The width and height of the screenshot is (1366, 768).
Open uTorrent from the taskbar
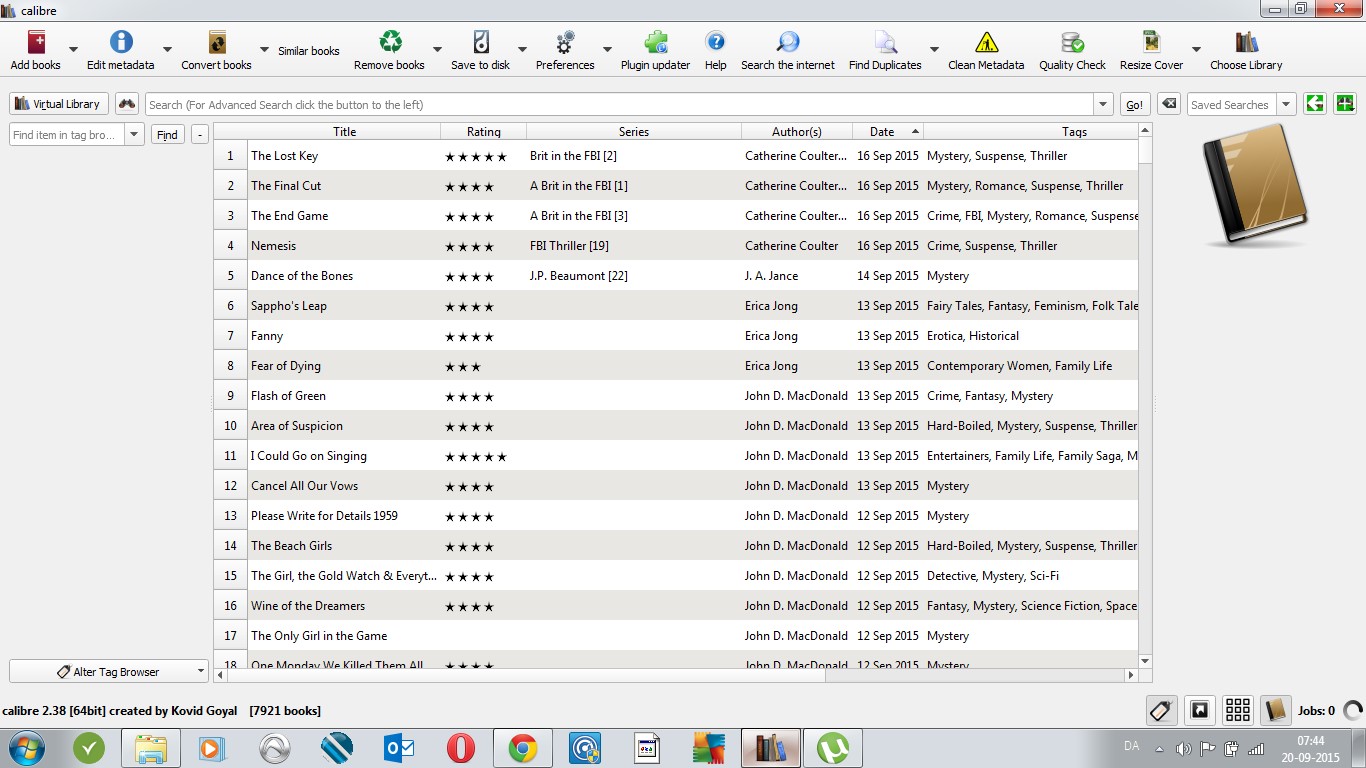[832, 748]
